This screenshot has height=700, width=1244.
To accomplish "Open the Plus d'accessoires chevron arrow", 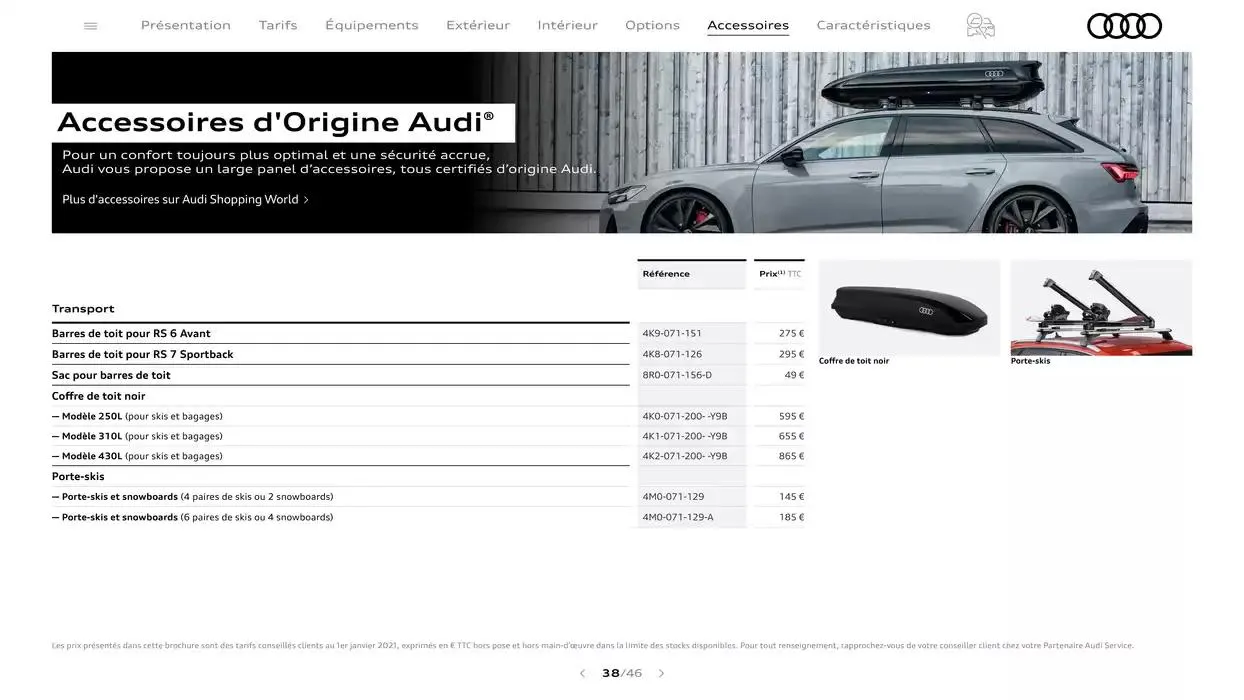I will pos(305,198).
